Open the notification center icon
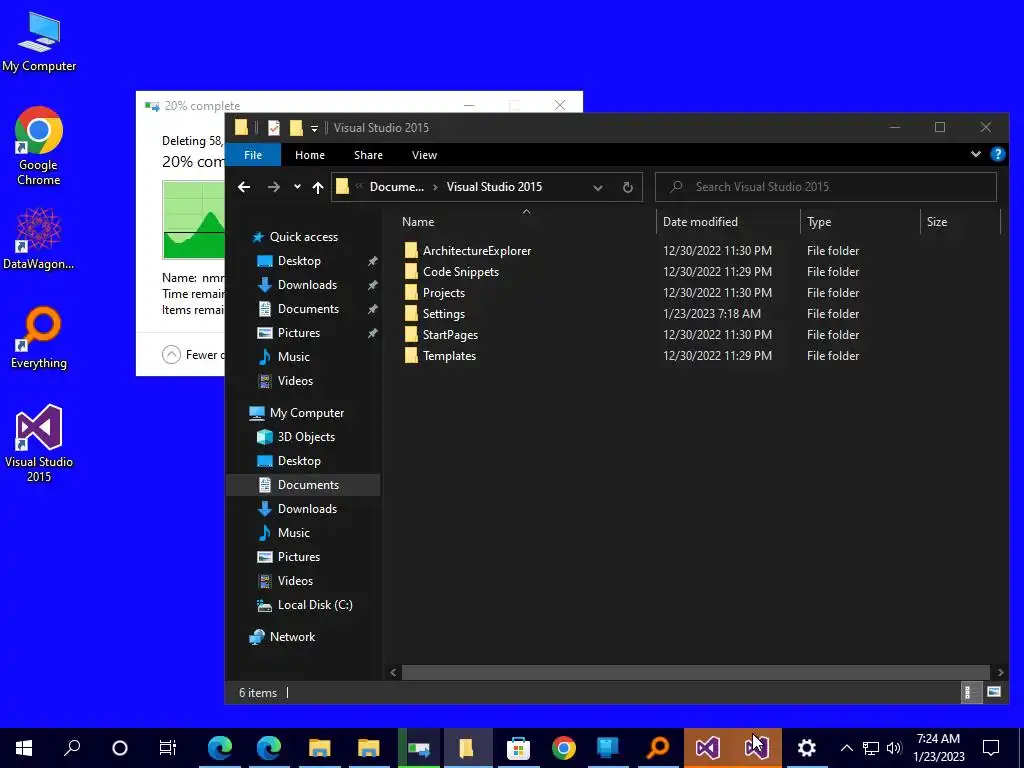The width and height of the screenshot is (1024, 768). [x=991, y=748]
